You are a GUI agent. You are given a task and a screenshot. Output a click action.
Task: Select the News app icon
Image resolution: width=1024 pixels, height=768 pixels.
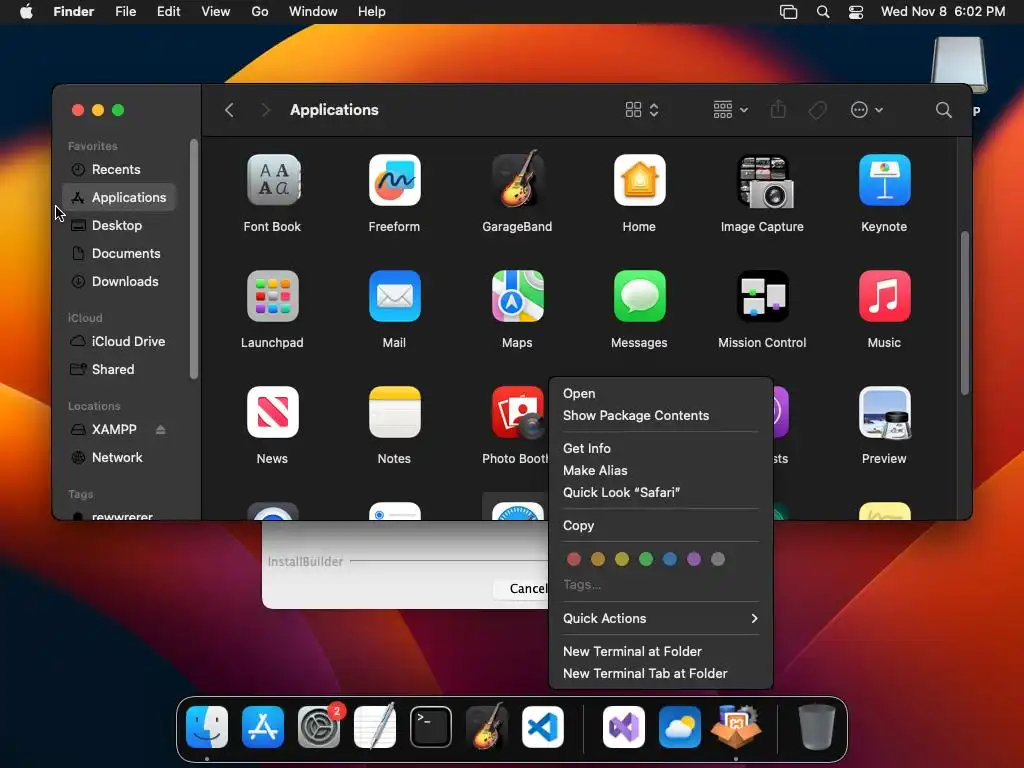pos(273,412)
